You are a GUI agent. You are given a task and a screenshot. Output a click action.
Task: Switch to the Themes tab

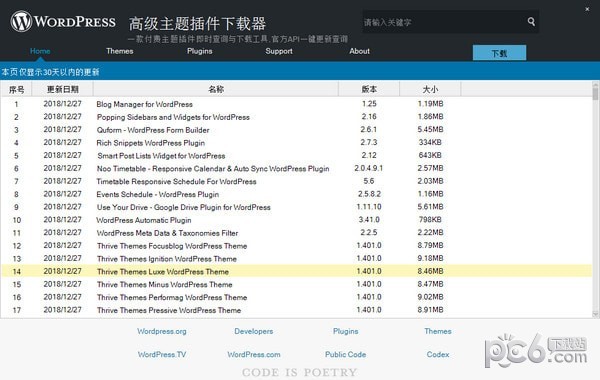[120, 51]
